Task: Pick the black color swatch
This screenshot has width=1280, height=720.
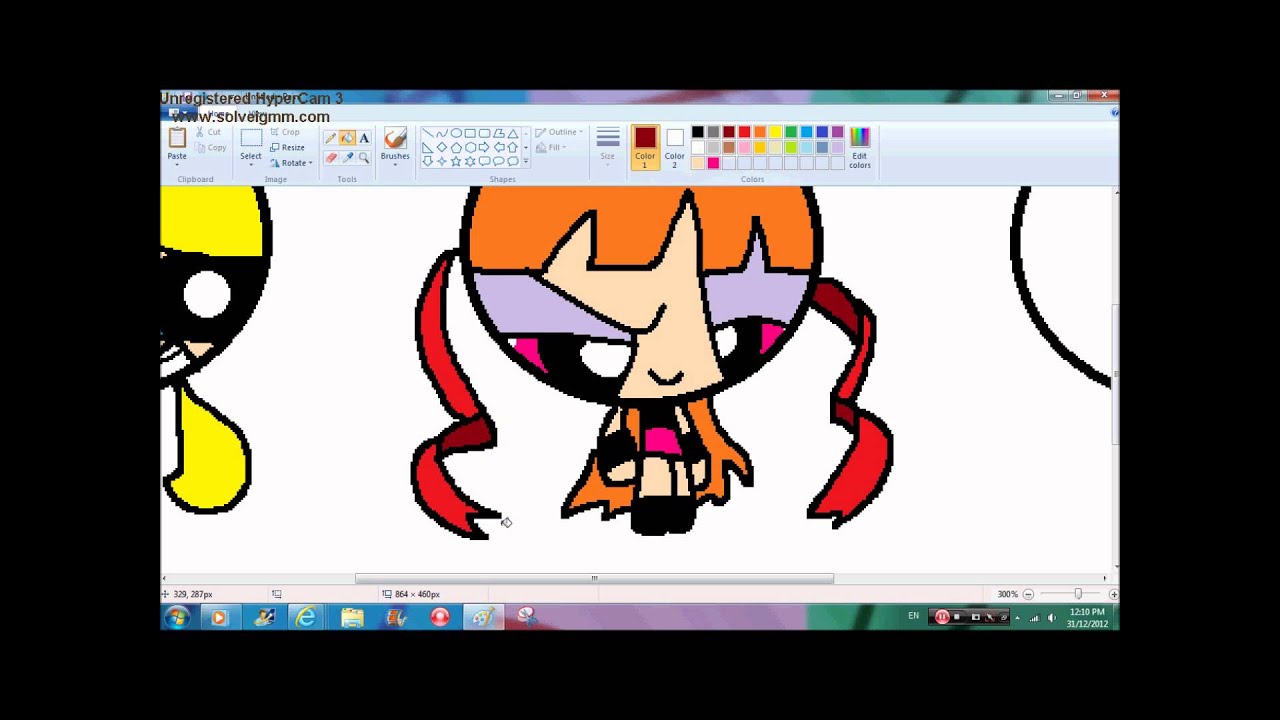Action: (x=698, y=132)
